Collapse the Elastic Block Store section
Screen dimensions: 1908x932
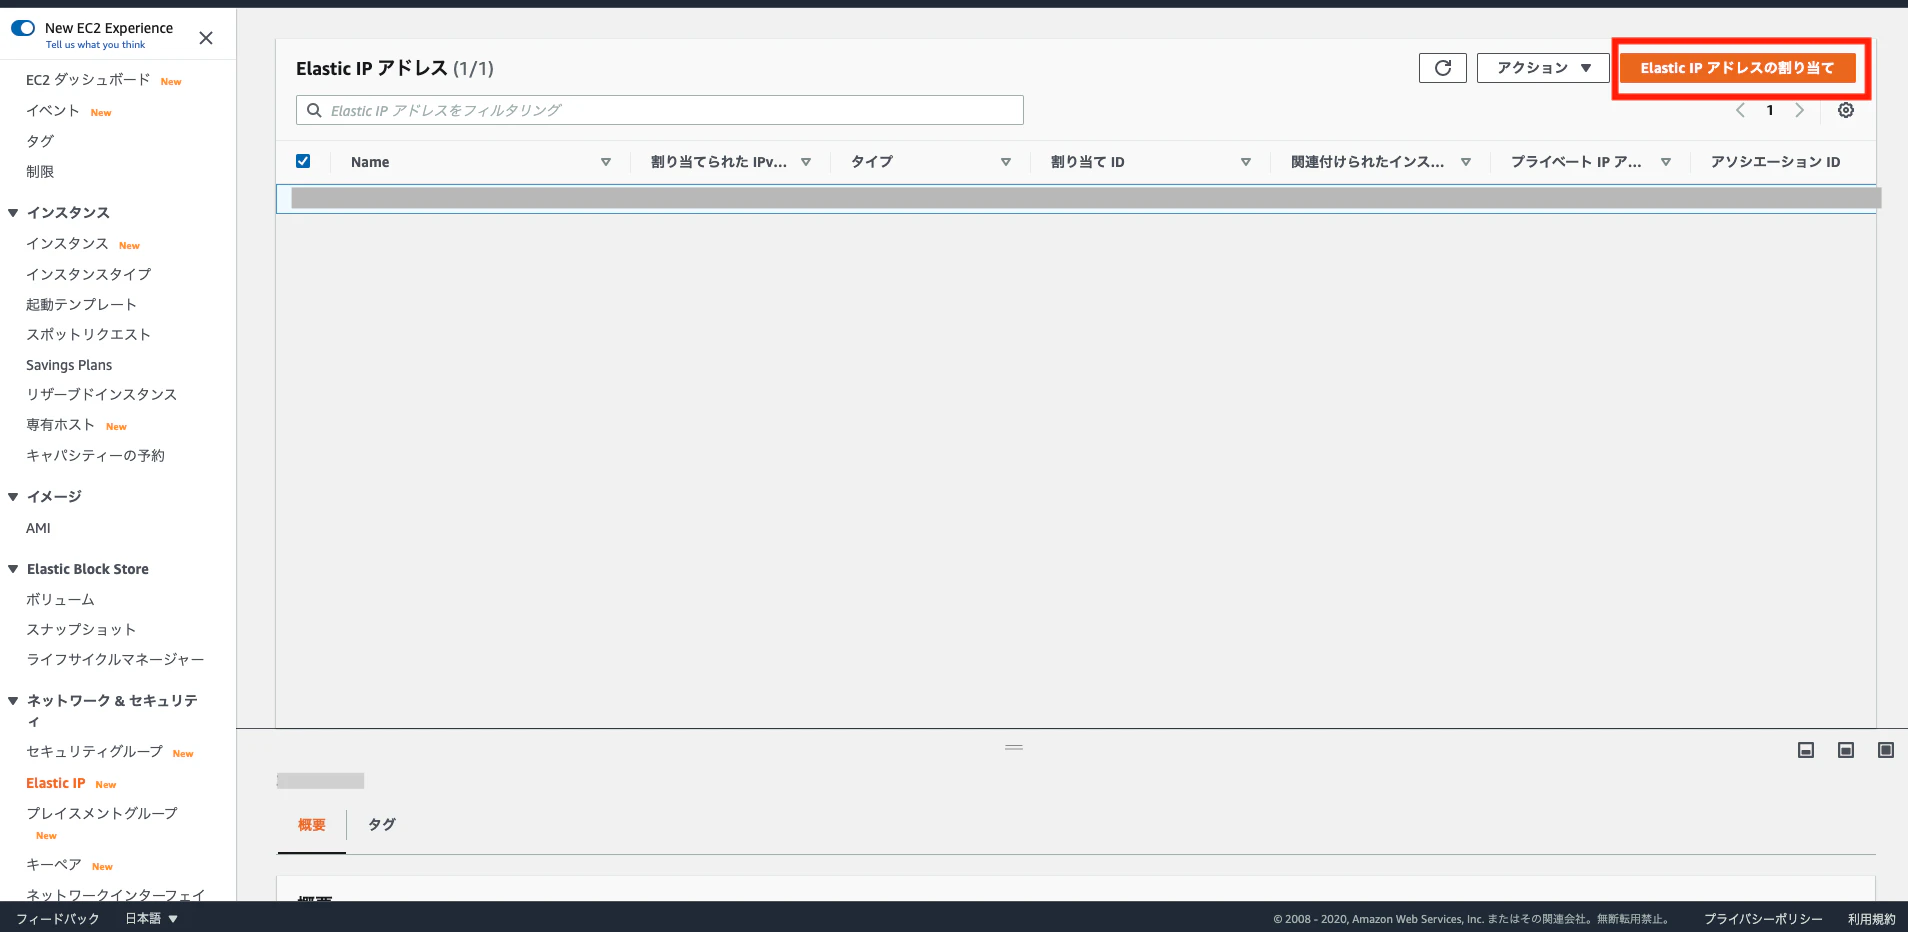(x=13, y=569)
